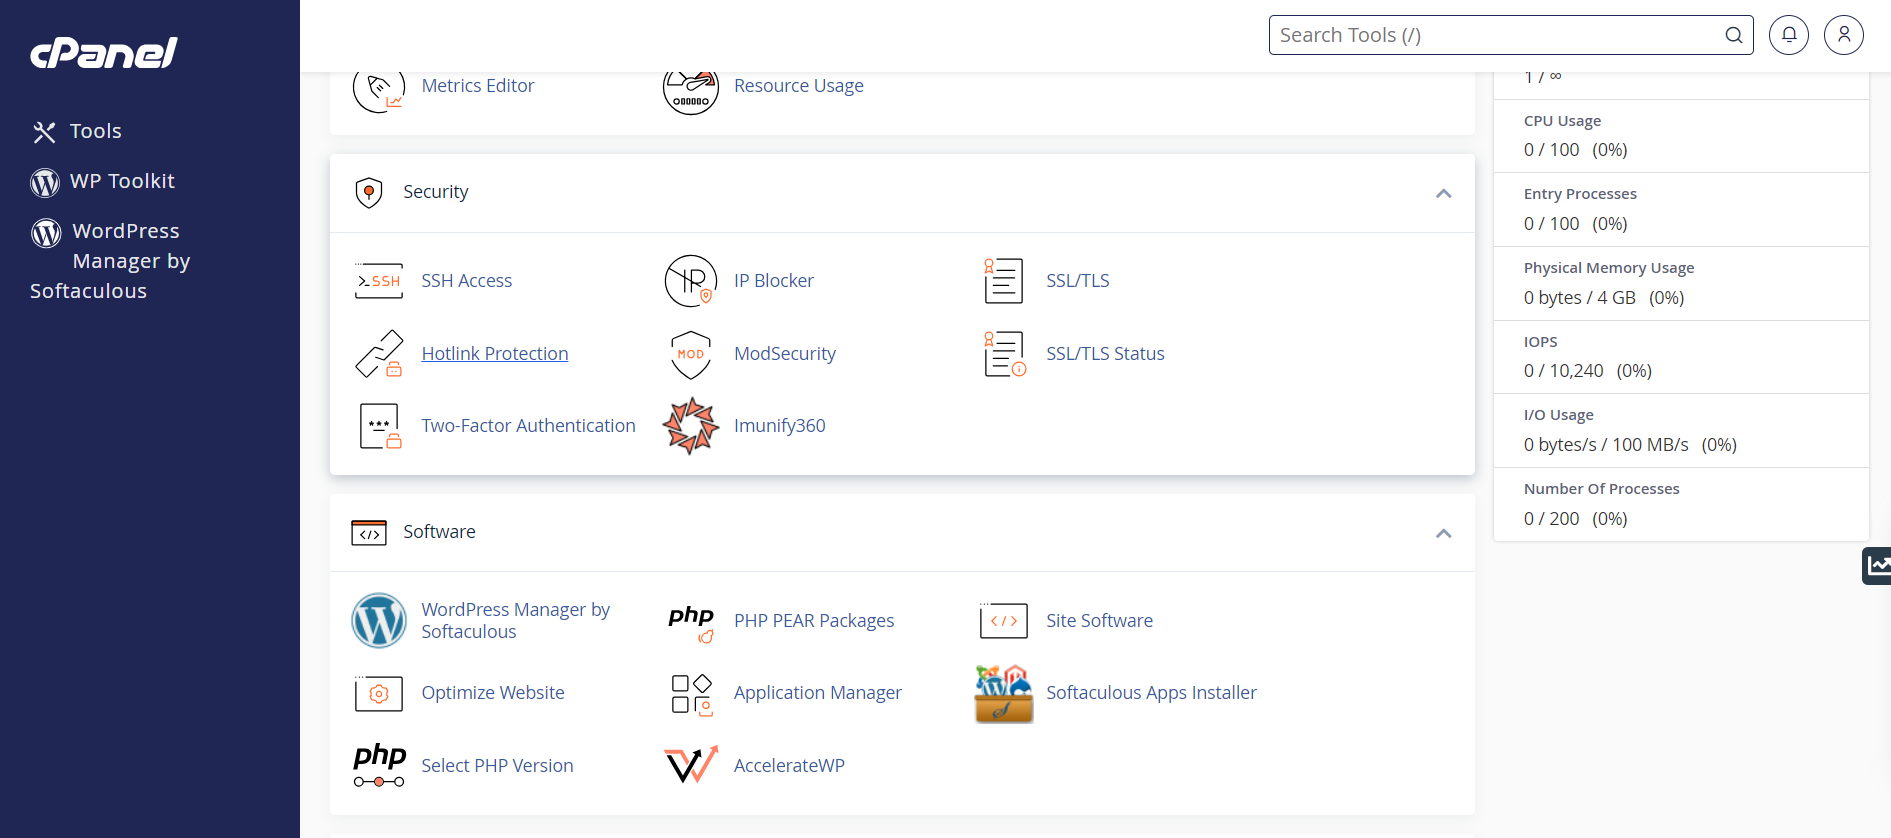Click the Site Software icon
1891x838 pixels.
tap(1004, 621)
